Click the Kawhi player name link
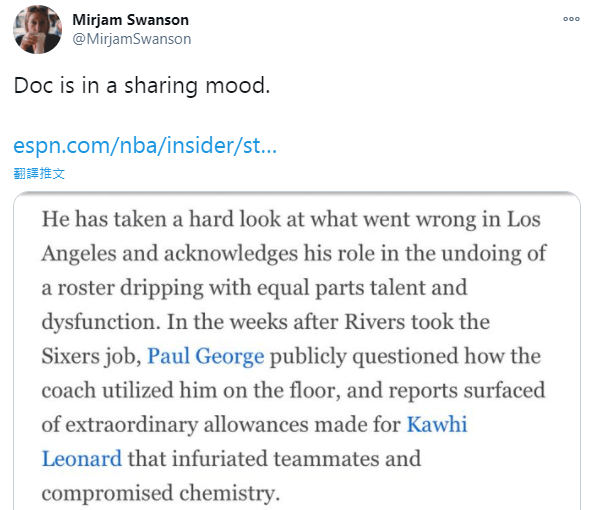 pyautogui.click(x=437, y=424)
